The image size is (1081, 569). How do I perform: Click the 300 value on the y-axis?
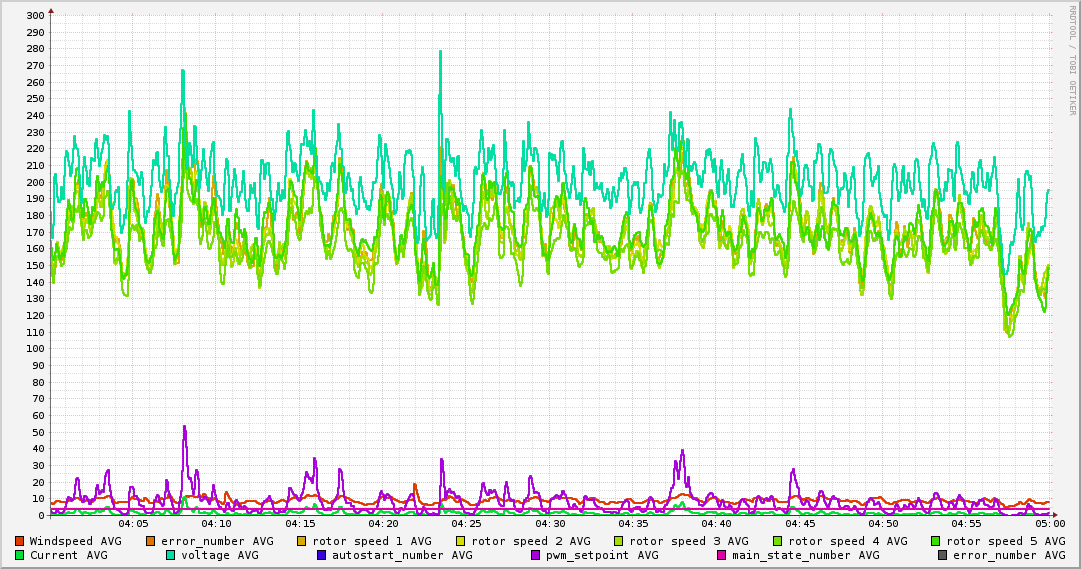pyautogui.click(x=35, y=16)
